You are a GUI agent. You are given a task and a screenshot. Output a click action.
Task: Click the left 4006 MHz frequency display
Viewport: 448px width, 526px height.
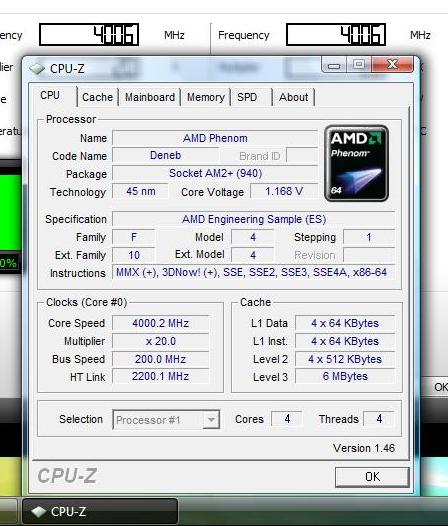(x=89, y=35)
